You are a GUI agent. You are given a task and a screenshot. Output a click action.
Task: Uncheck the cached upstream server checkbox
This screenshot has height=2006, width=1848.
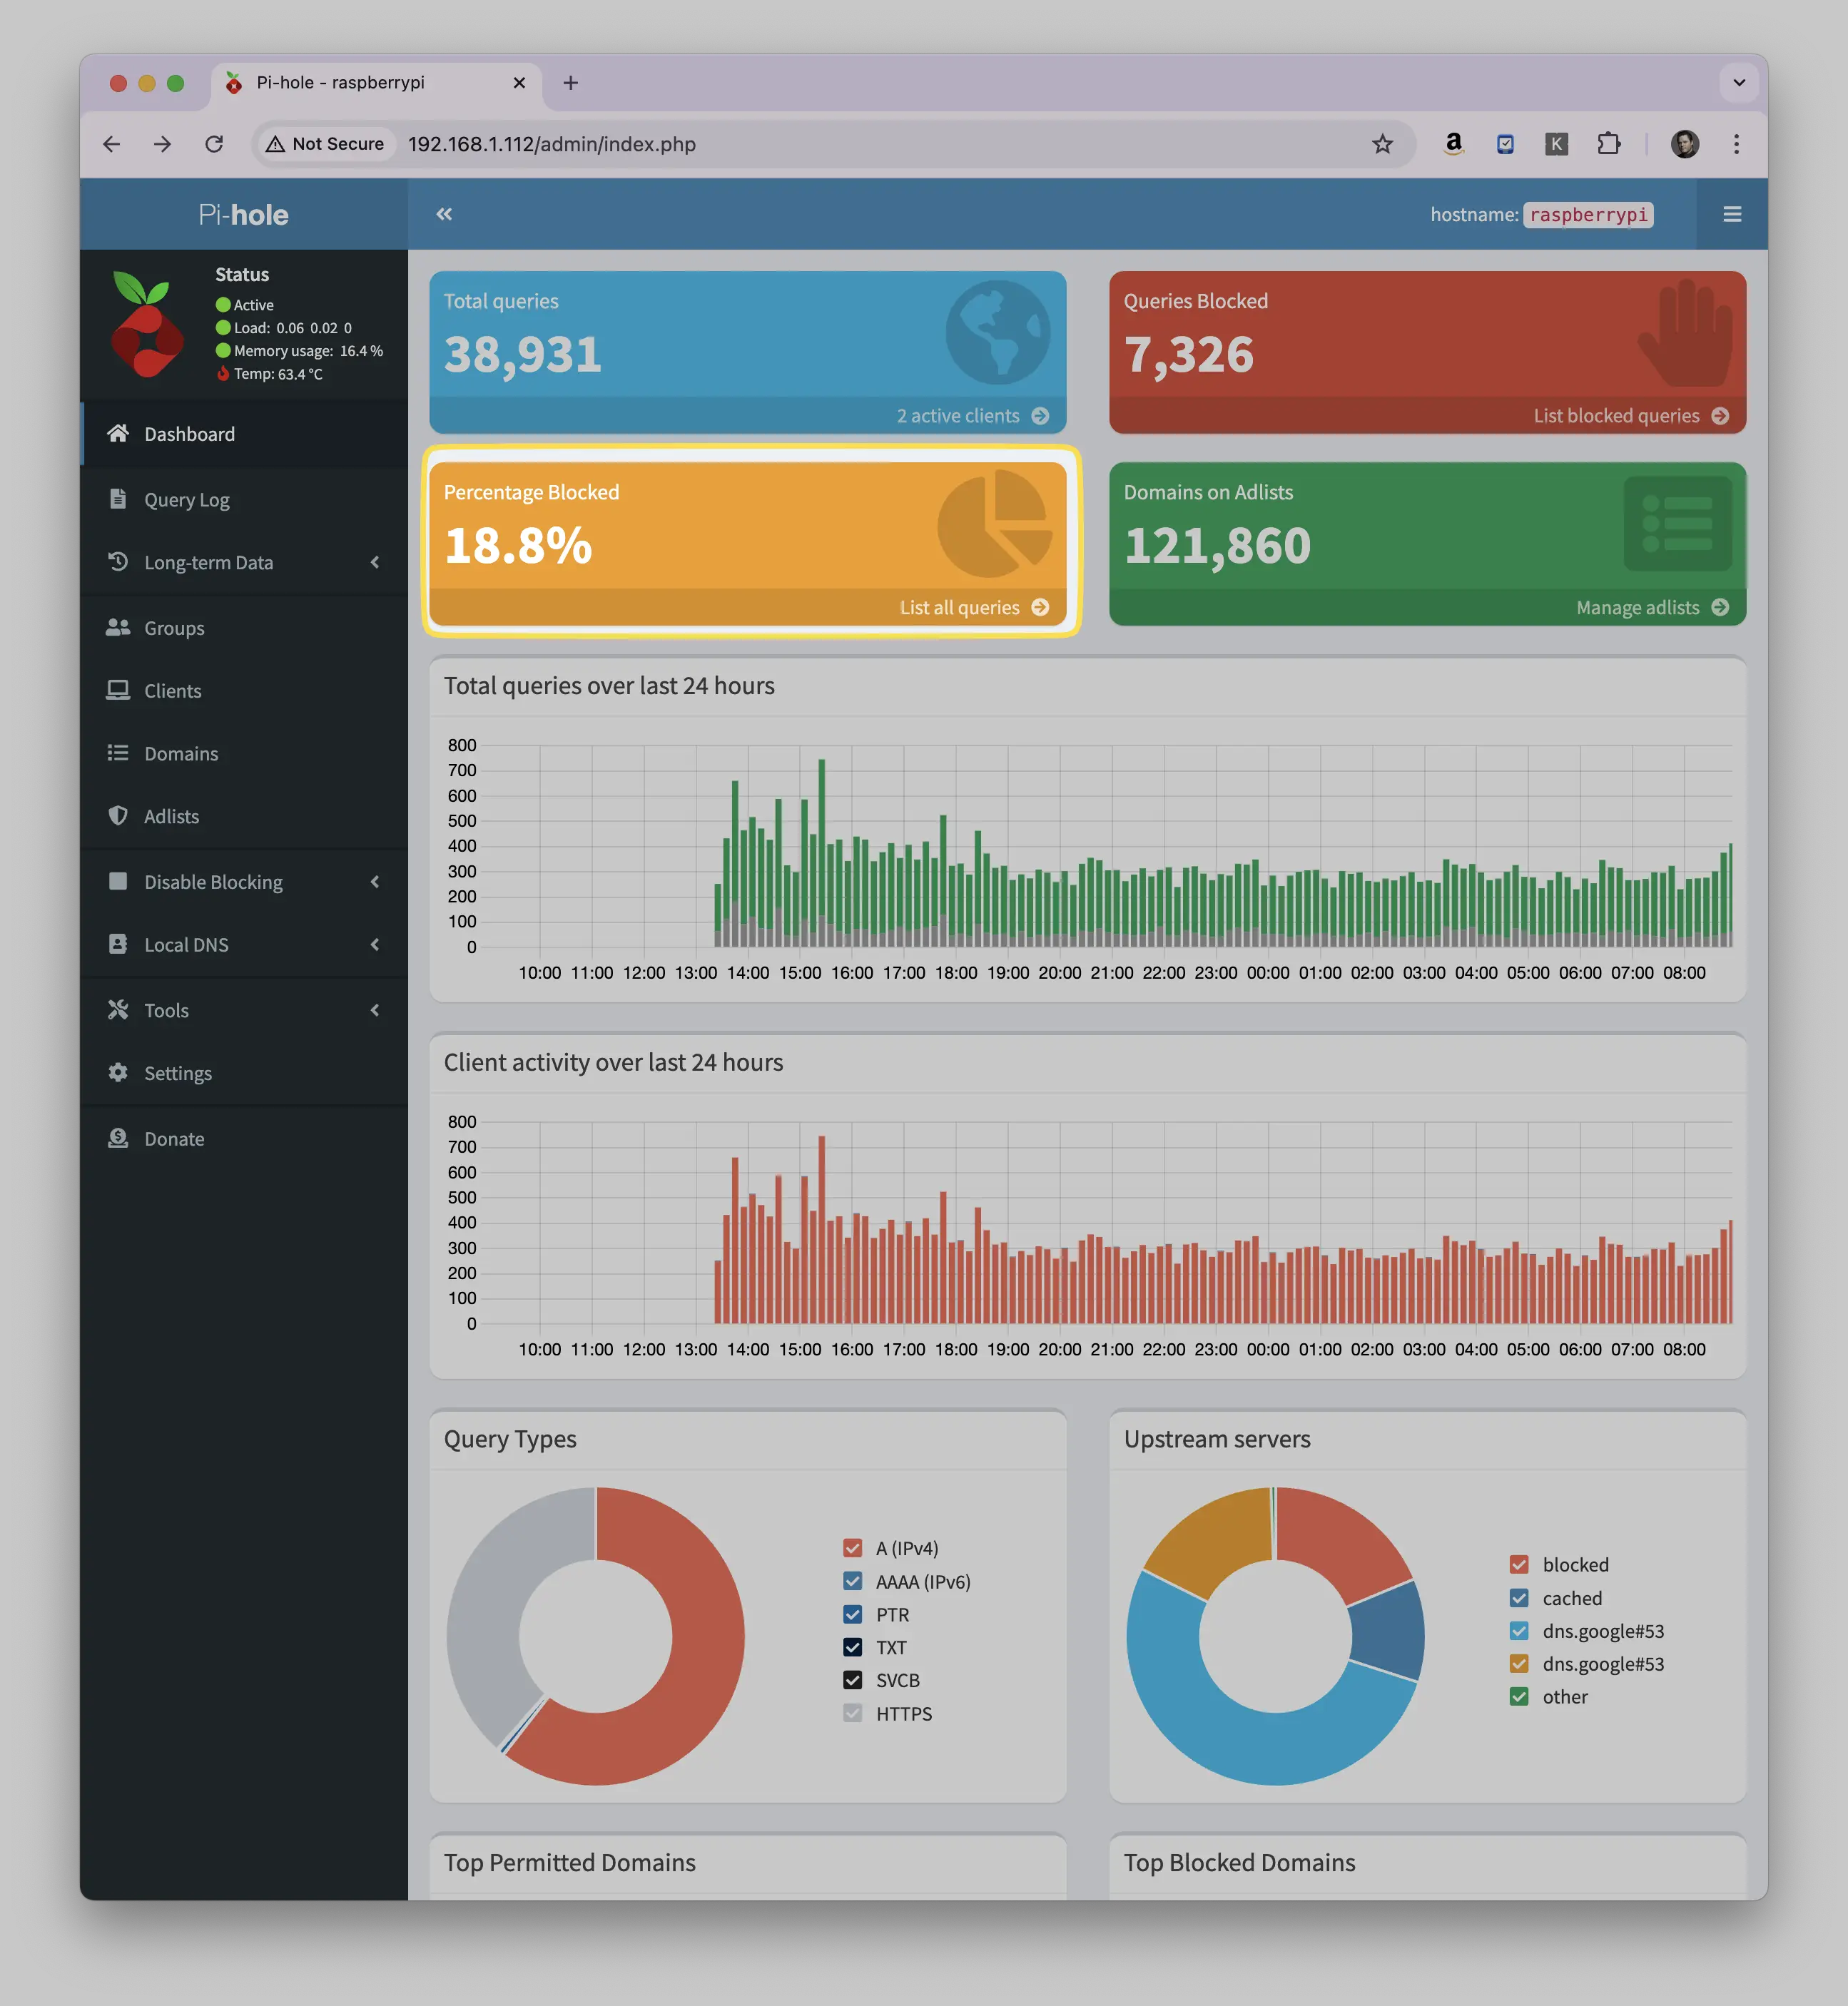[x=1519, y=1598]
